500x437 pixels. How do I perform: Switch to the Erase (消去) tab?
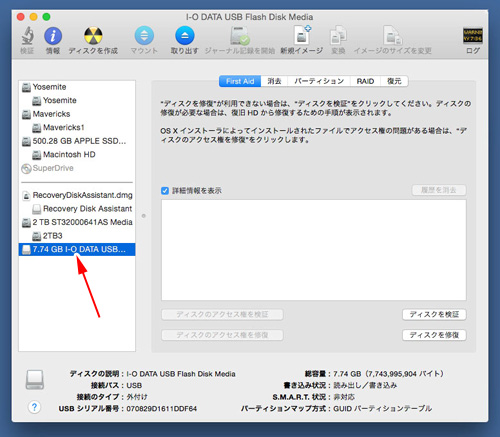(274, 81)
